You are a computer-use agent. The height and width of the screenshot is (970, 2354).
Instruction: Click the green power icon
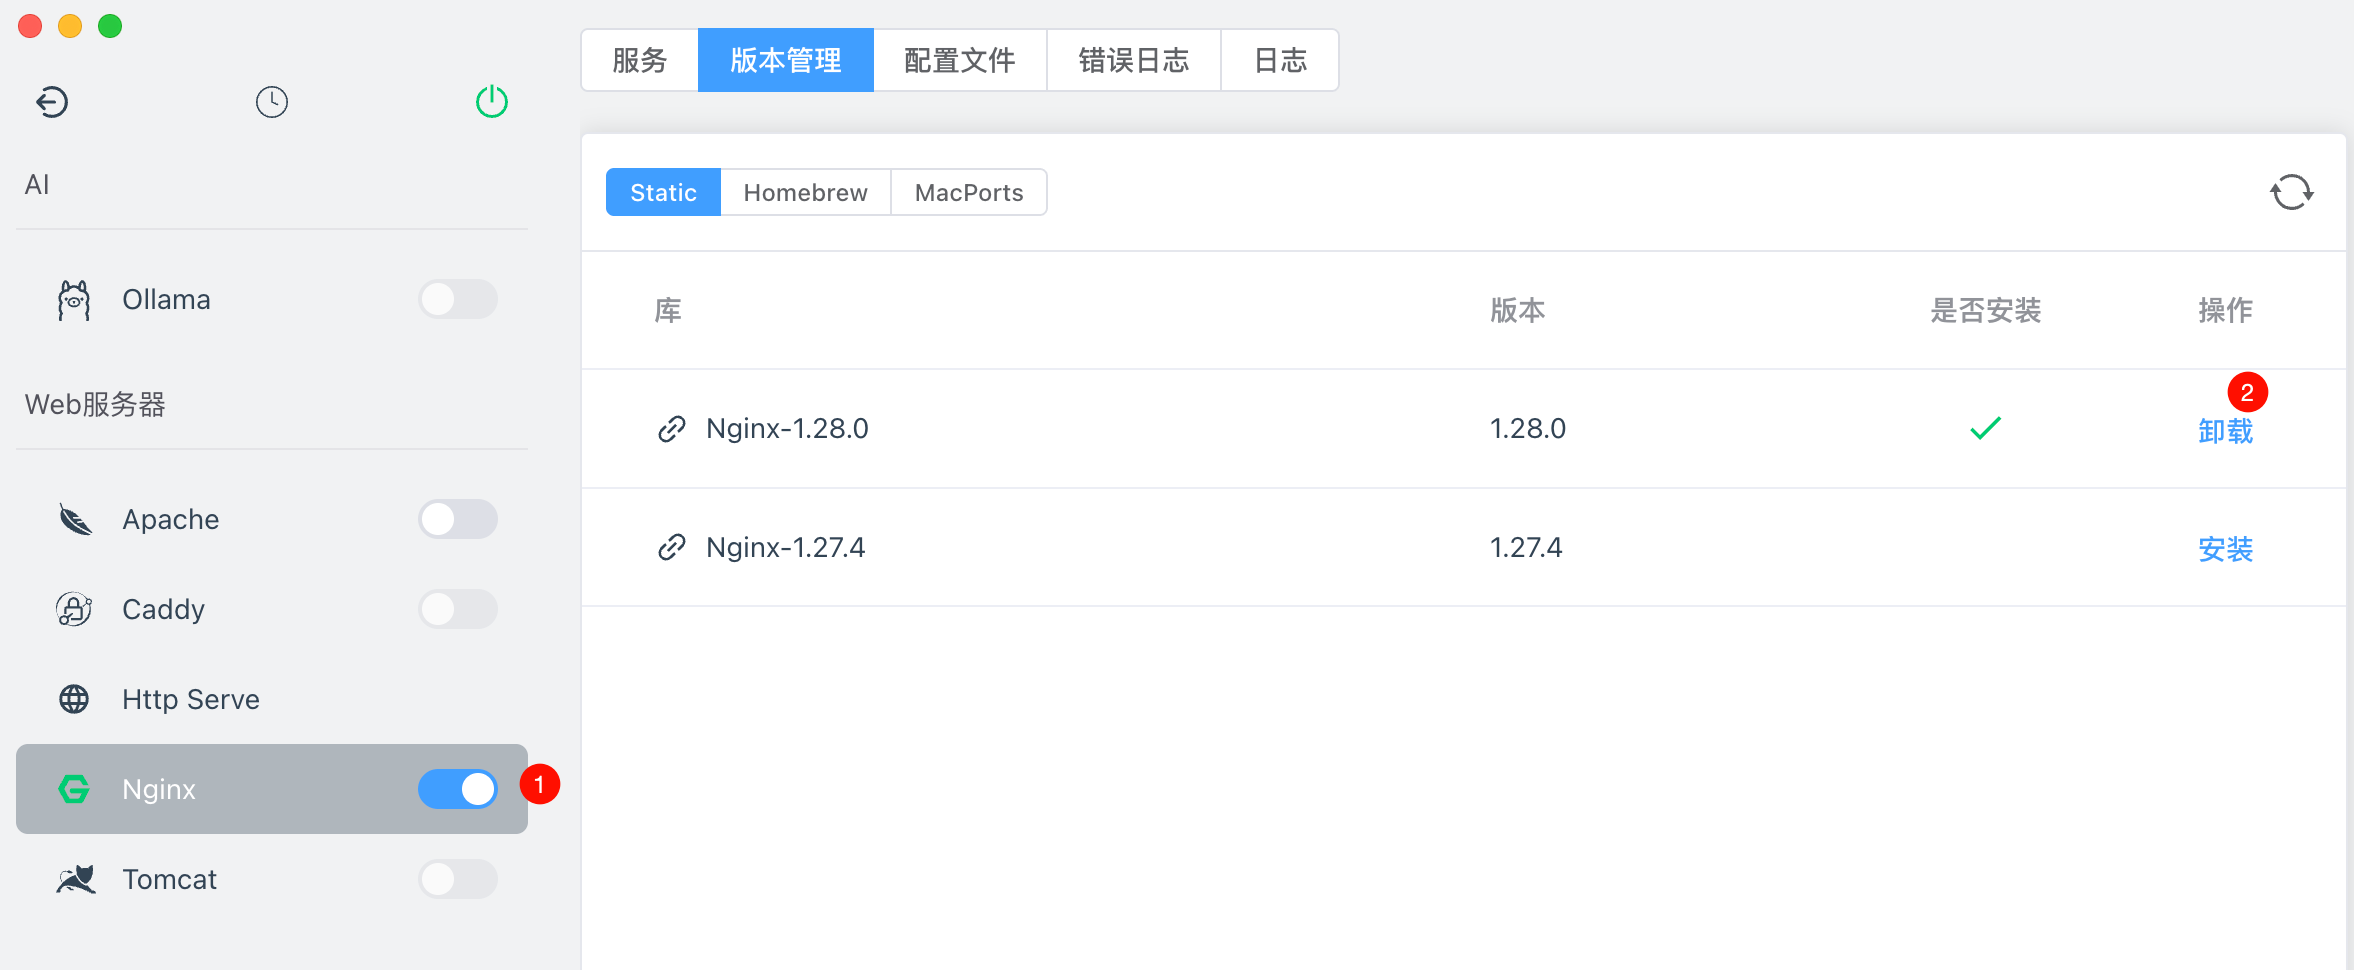[x=492, y=102]
